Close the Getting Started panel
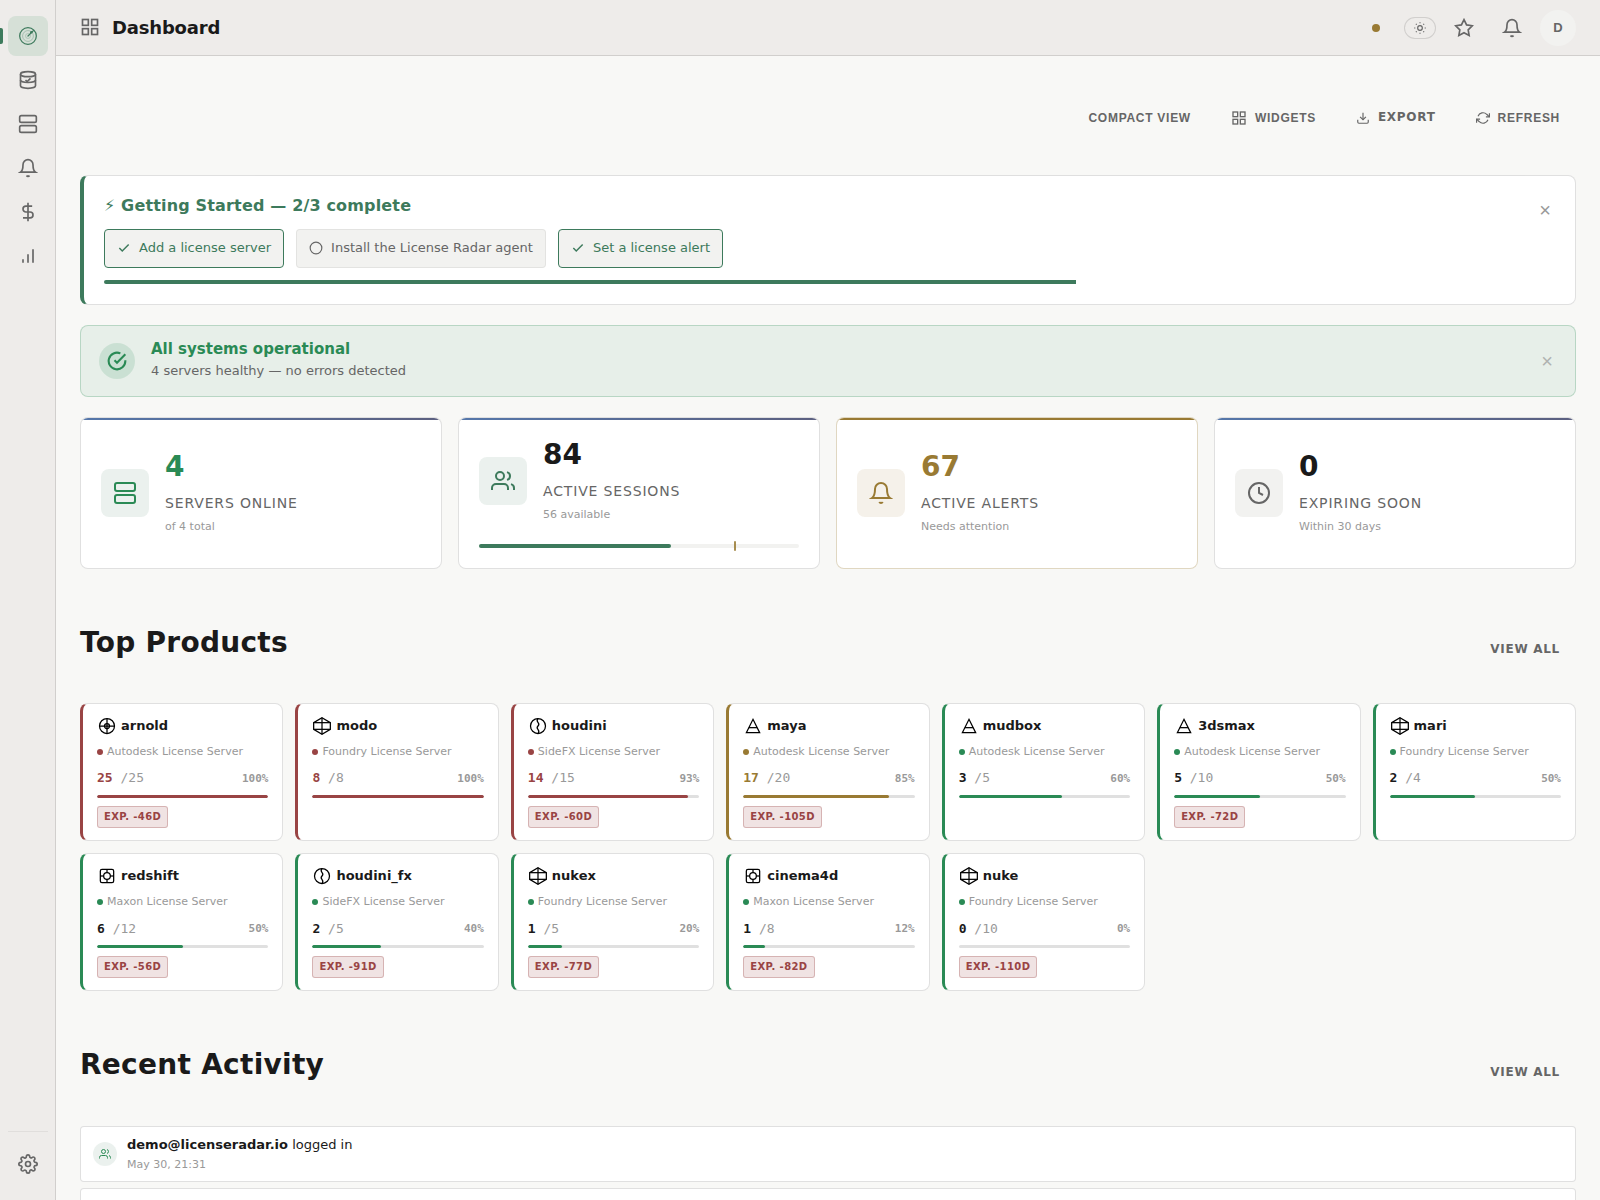The image size is (1600, 1200). [x=1545, y=210]
